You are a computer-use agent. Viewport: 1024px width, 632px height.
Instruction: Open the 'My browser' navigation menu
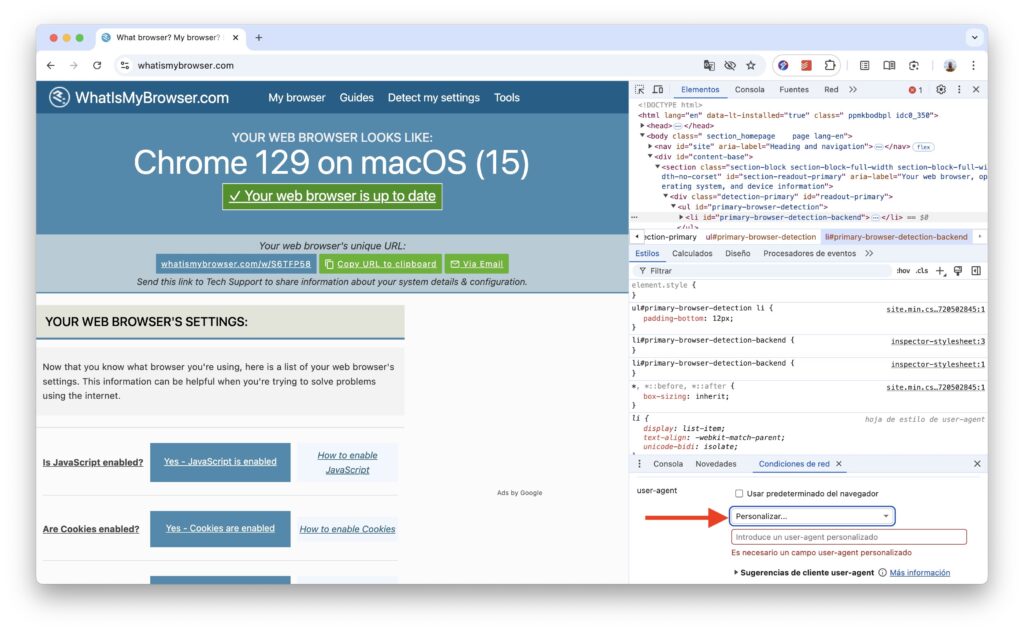pos(296,98)
